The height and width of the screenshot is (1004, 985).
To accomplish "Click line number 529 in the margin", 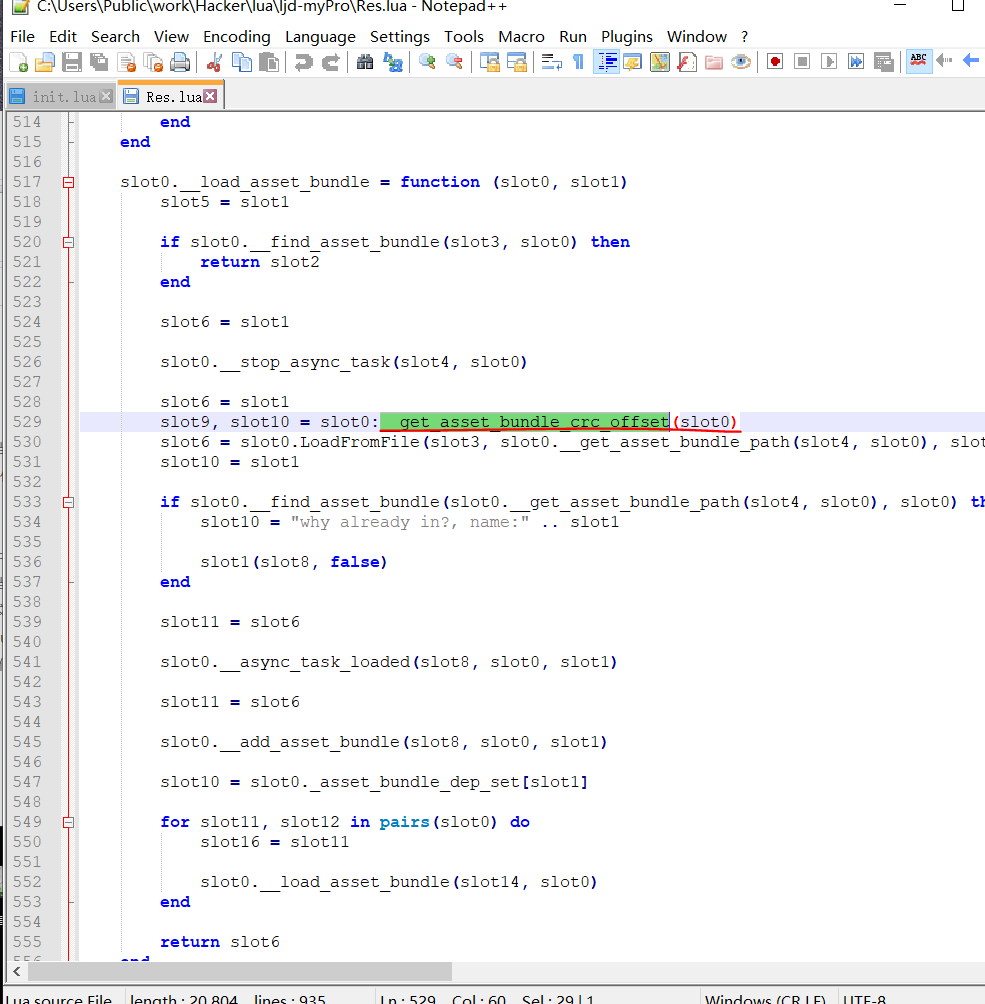I will 27,422.
